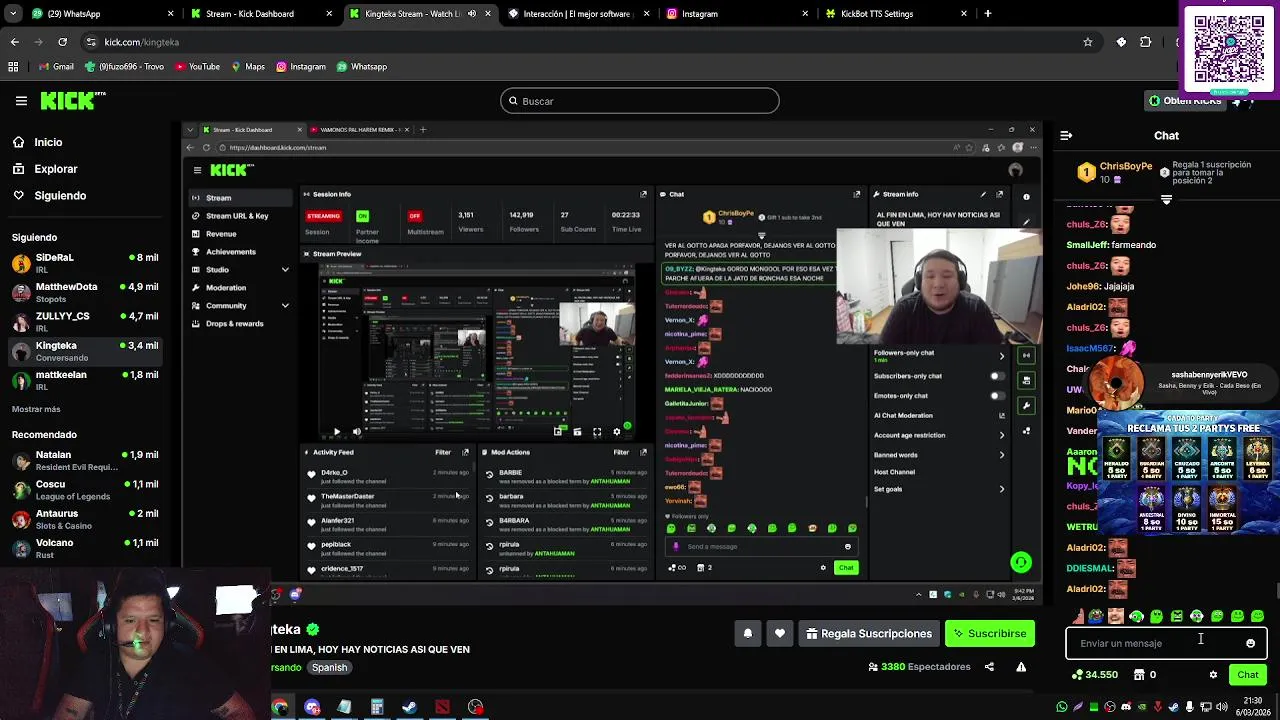This screenshot has height=720, width=1280.
Task: Report stream via warning triangle icon
Action: 1021,667
